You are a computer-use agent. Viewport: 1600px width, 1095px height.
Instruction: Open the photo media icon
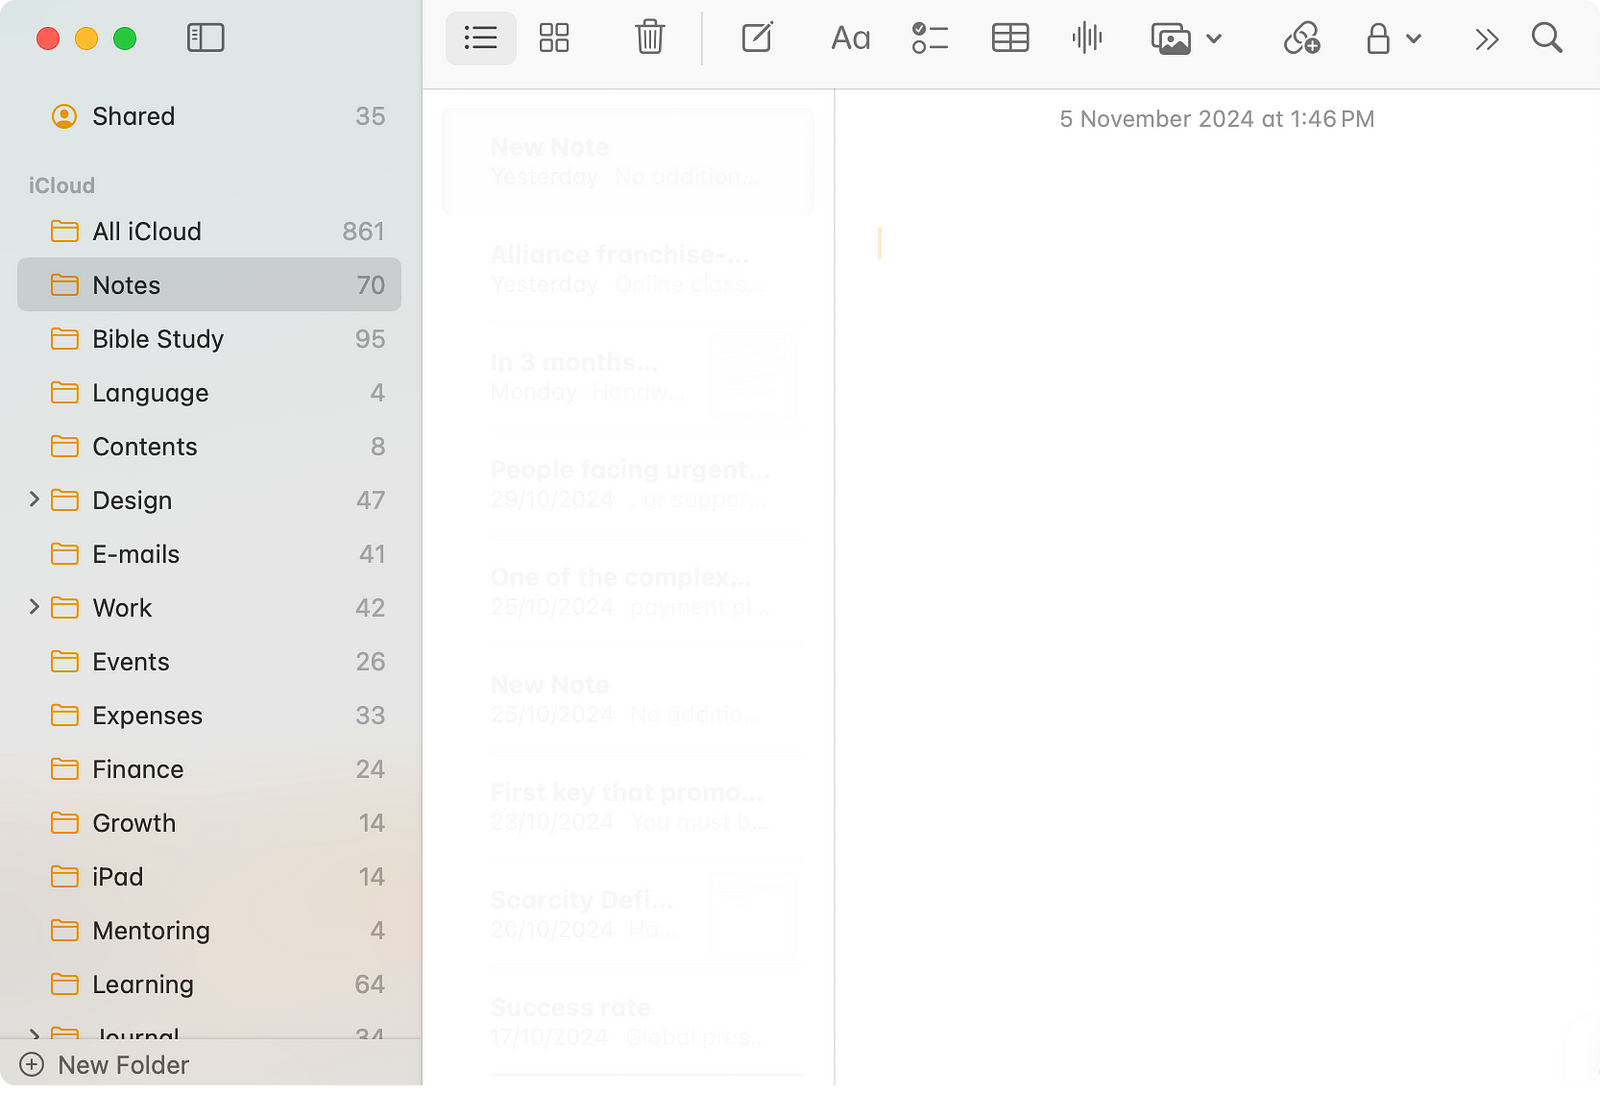point(1171,39)
